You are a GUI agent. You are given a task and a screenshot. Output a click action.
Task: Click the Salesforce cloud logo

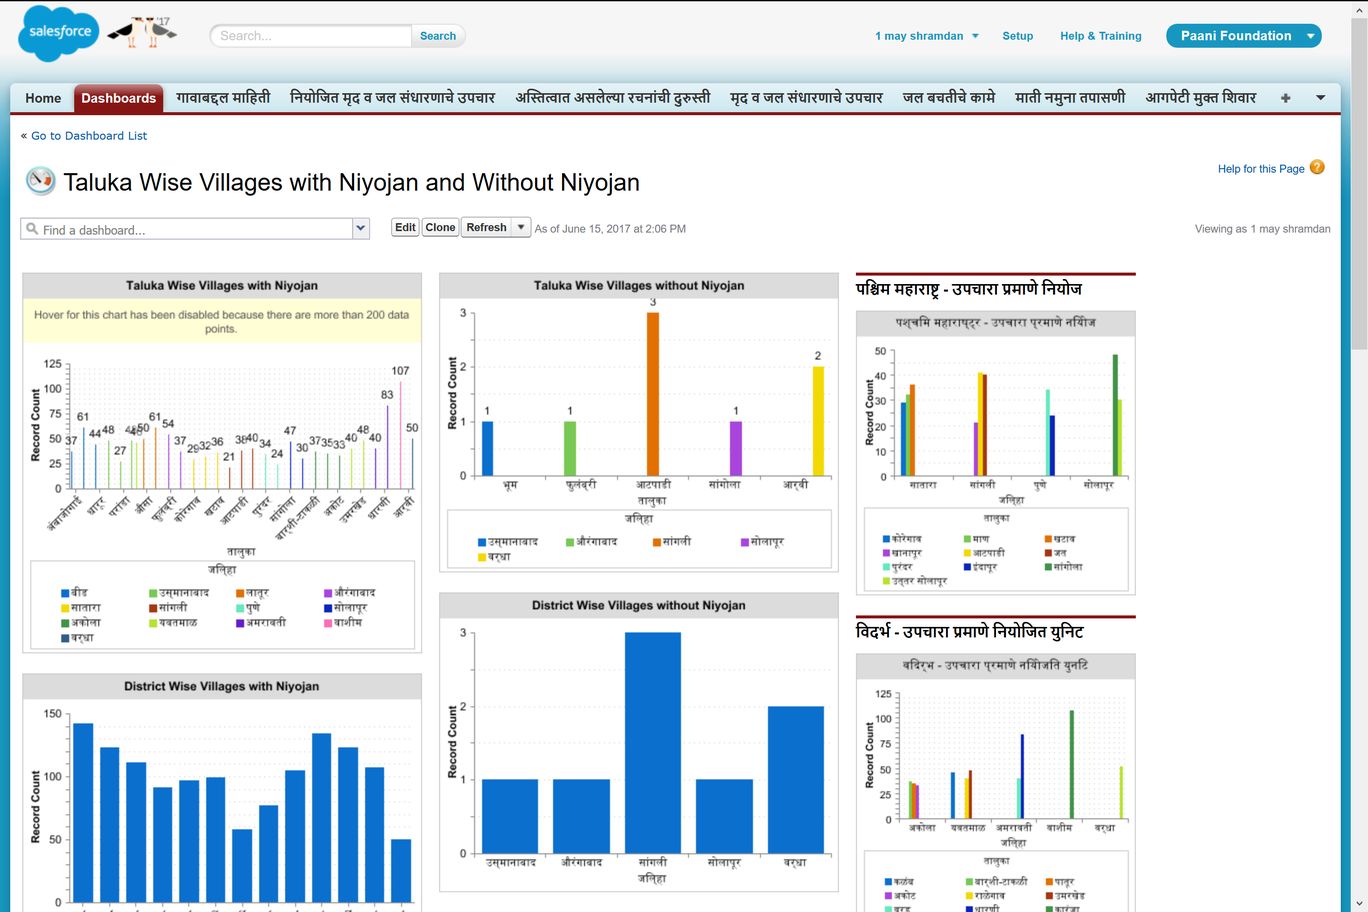click(58, 33)
